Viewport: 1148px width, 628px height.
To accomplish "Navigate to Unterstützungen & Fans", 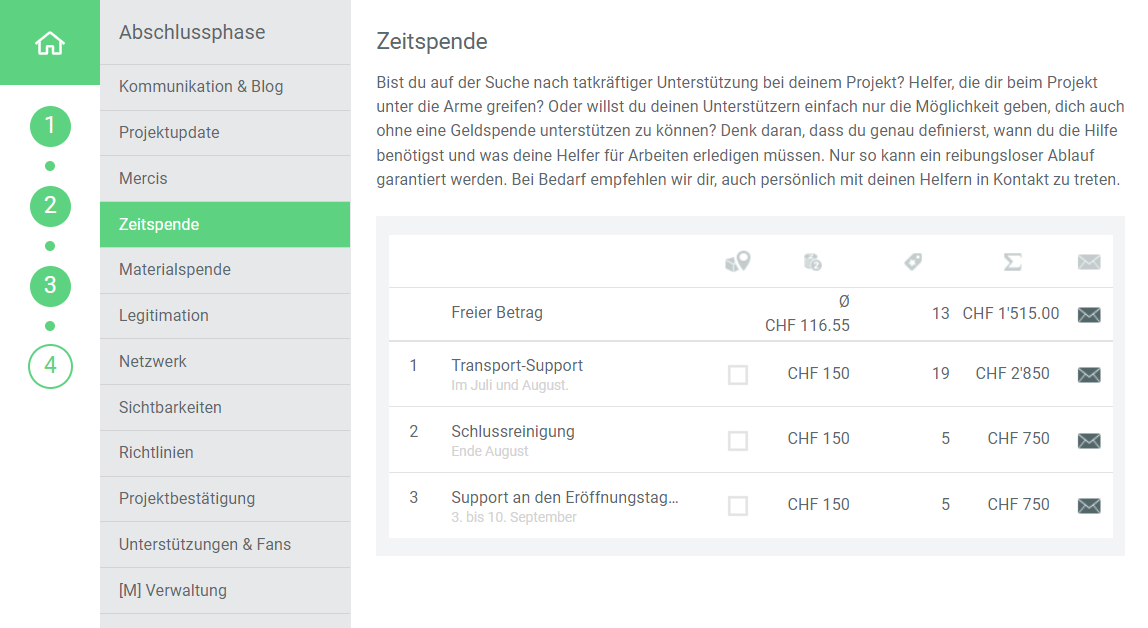I will click(205, 545).
